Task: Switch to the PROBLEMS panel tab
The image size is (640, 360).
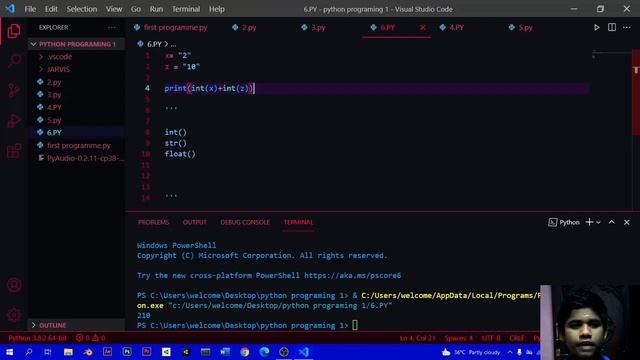Action: (153, 222)
